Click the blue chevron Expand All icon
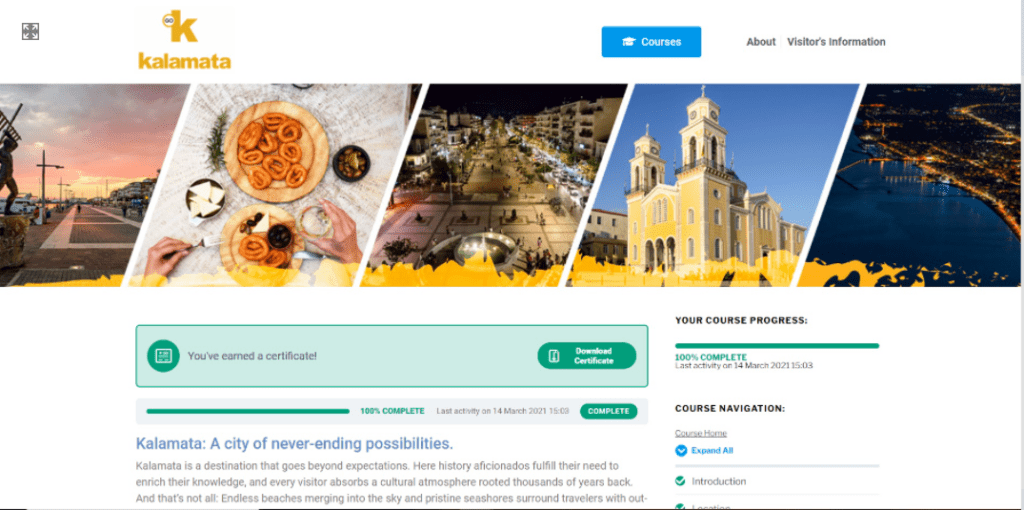The width and height of the screenshot is (1024, 510). point(681,451)
